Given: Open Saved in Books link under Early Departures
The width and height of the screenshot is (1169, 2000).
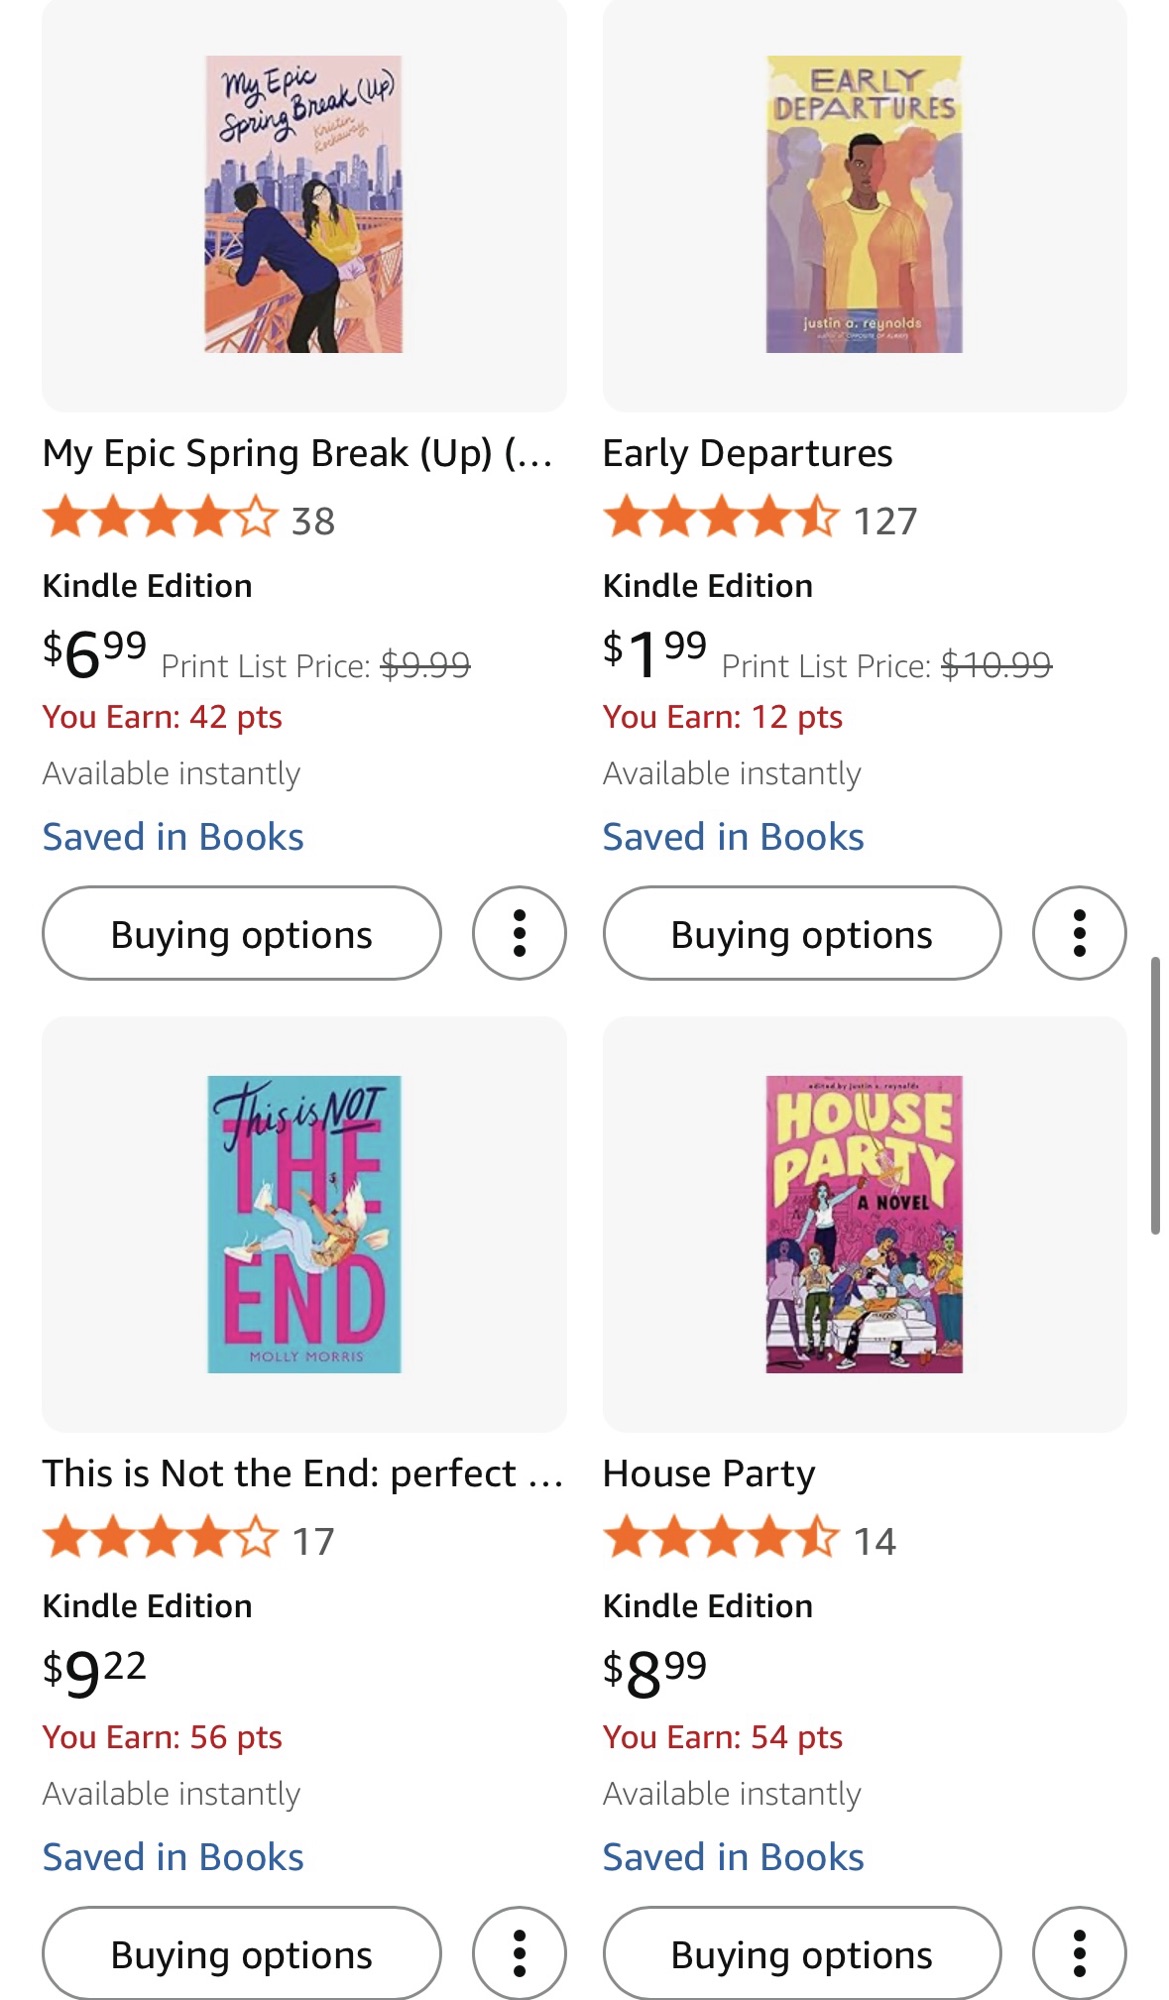Looking at the screenshot, I should point(733,837).
